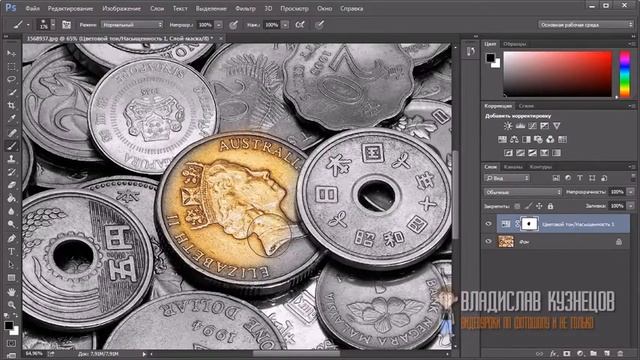This screenshot has height=360, width=640.
Task: Select the Eyedropper tool
Action: tap(11, 118)
